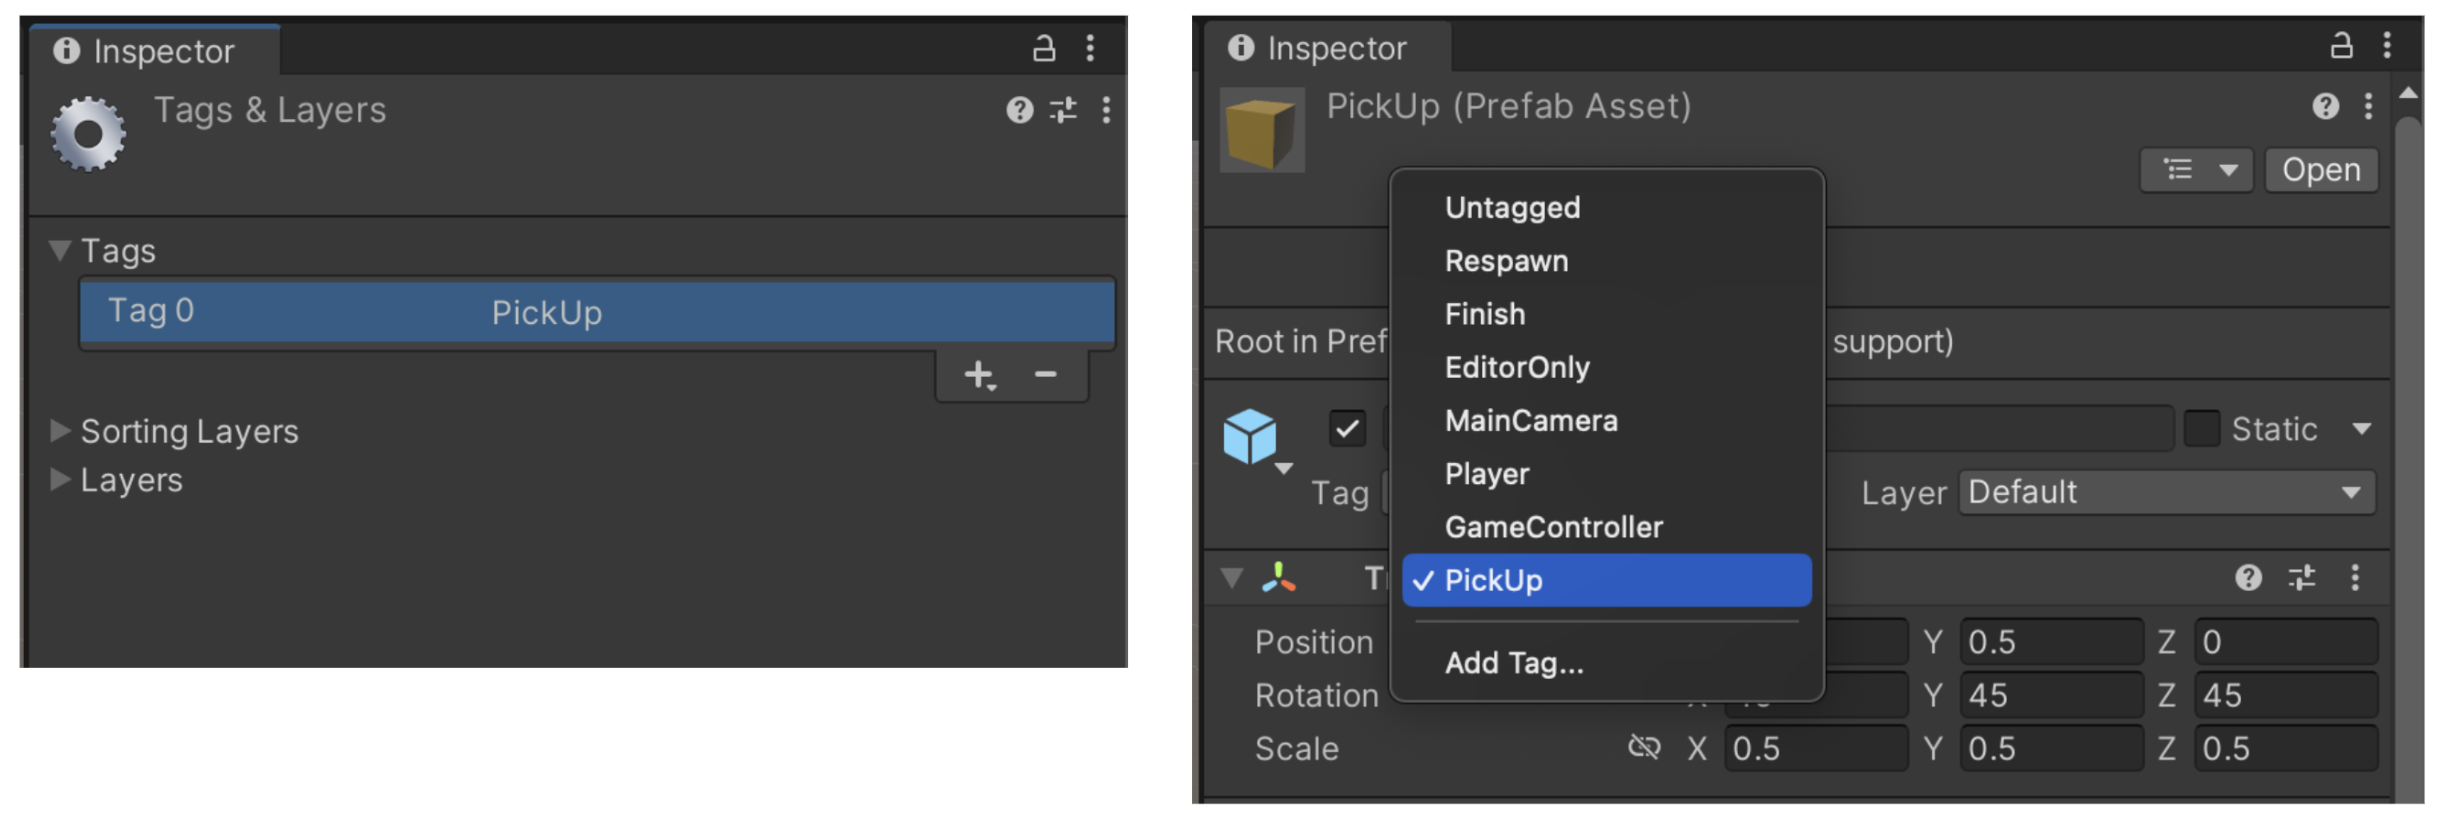This screenshot has width=2440, height=826.
Task: Click the plus icon to add tag
Action: (979, 375)
